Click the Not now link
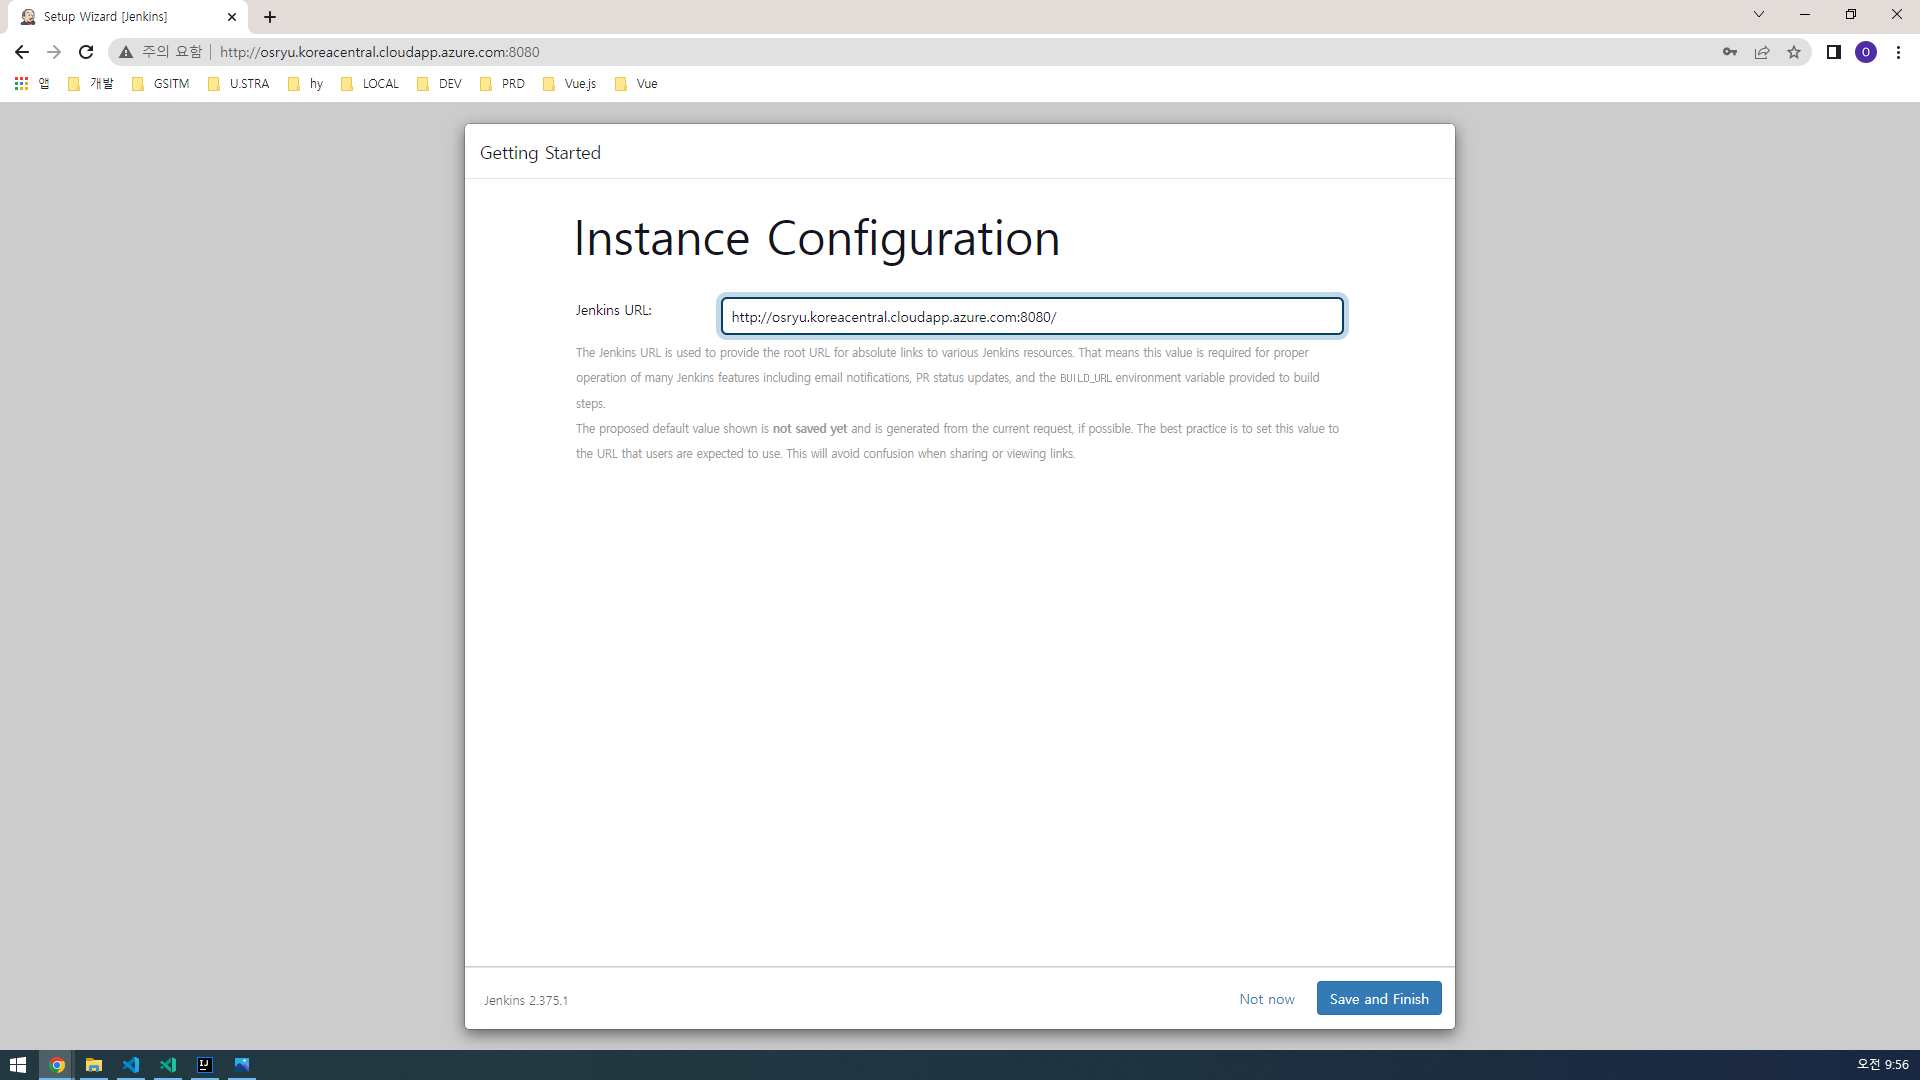Screen dimensions: 1920x1080 coord(1266,999)
